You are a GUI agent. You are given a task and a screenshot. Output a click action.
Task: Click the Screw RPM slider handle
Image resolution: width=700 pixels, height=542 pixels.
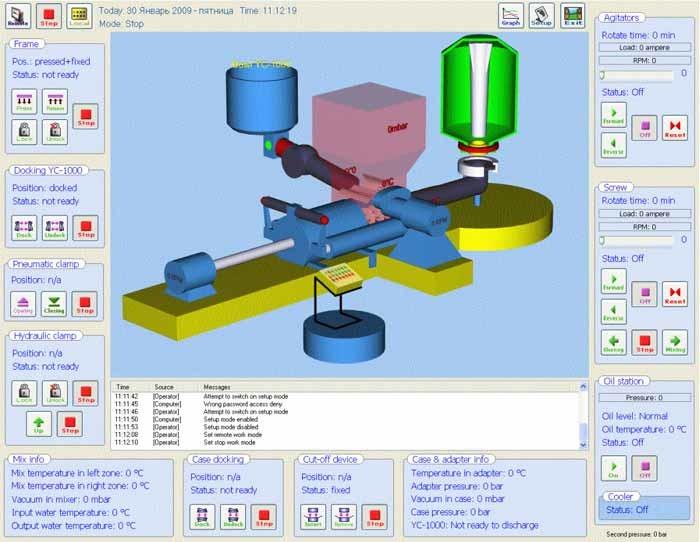pyautogui.click(x=602, y=240)
